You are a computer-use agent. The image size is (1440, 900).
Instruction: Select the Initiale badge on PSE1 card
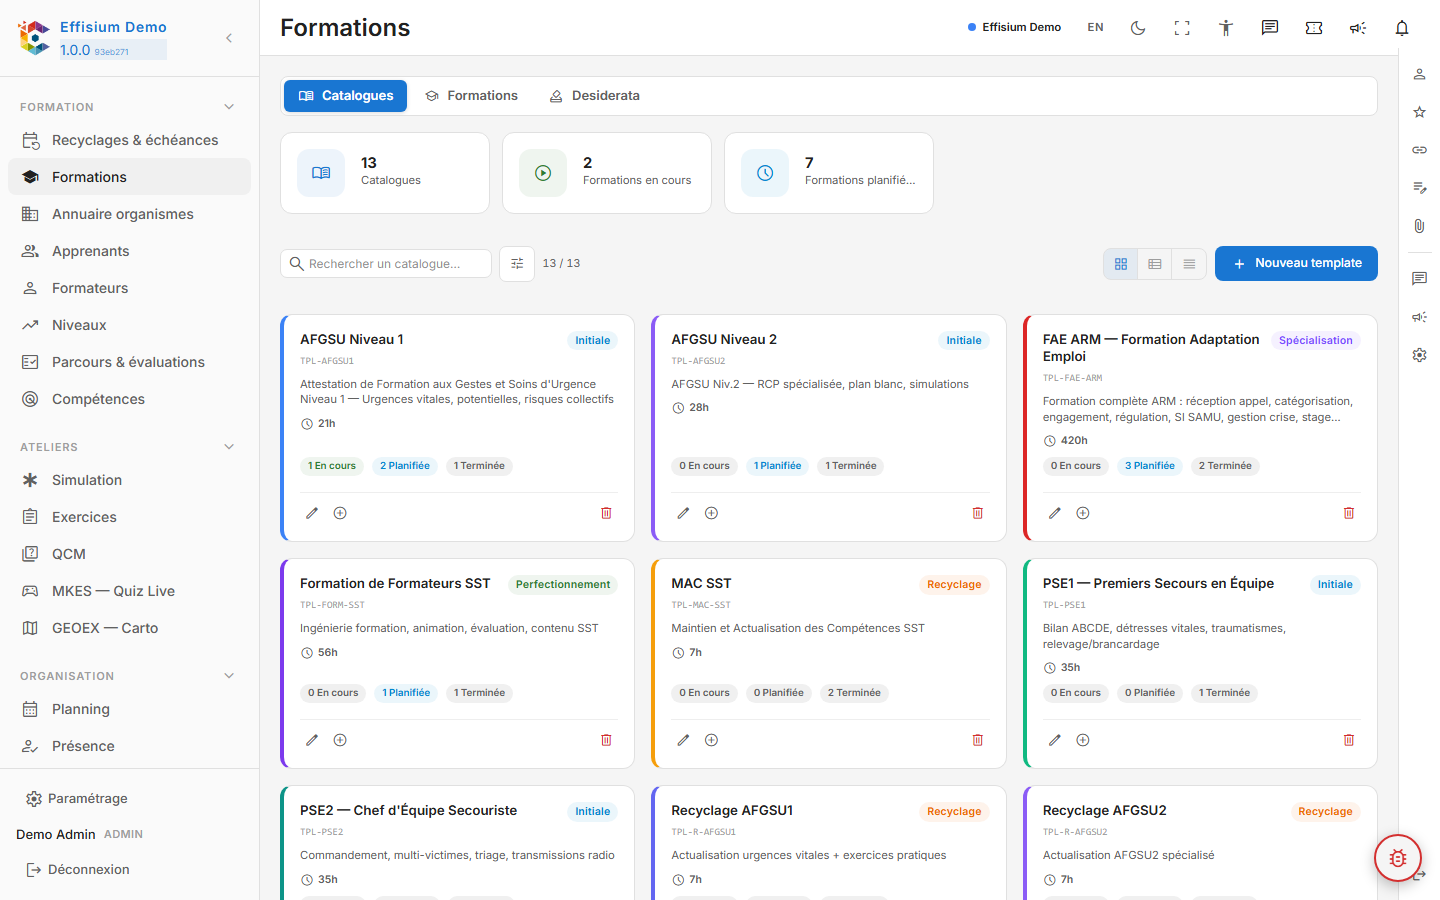click(x=1334, y=585)
